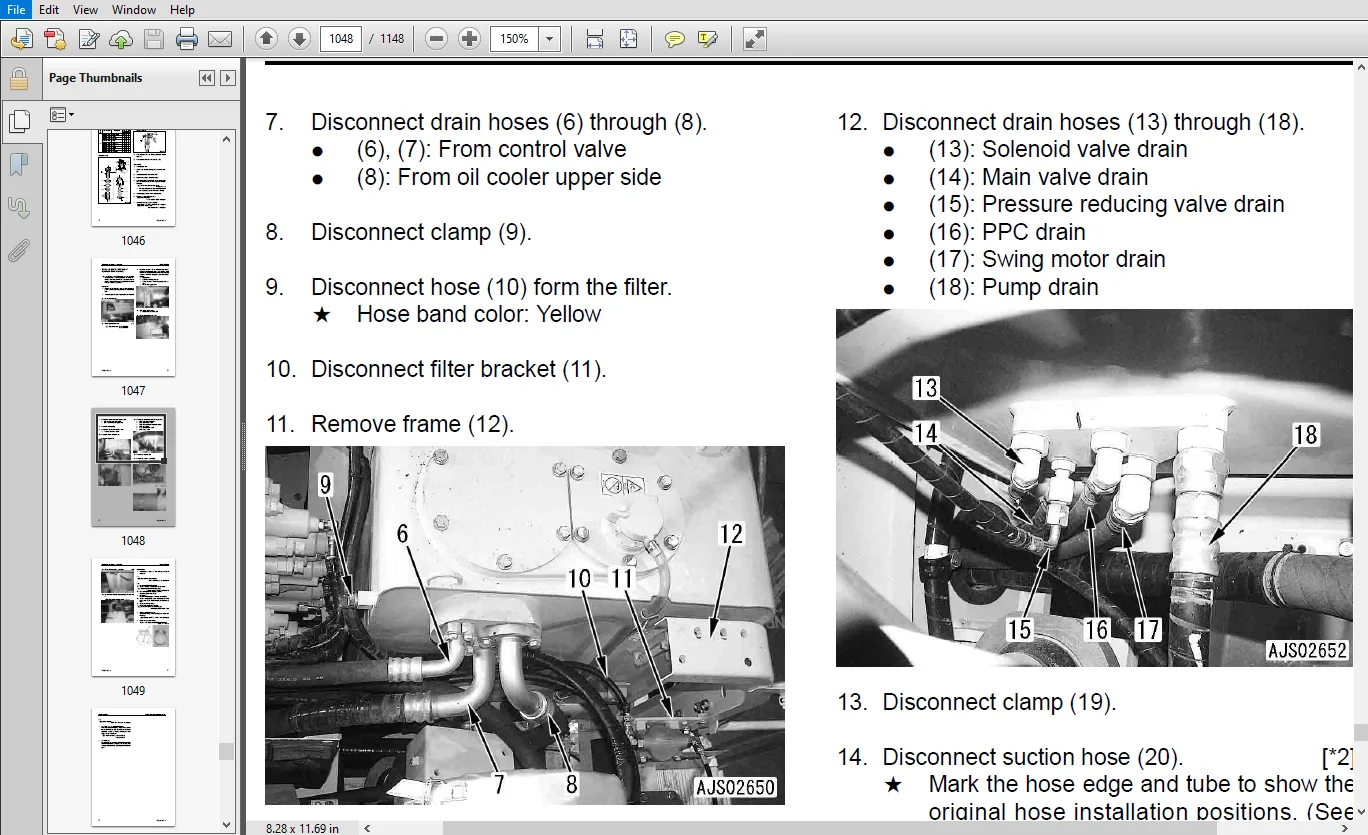This screenshot has width=1368, height=835.
Task: Select page 1047 thumbnail
Action: pyautogui.click(x=133, y=317)
